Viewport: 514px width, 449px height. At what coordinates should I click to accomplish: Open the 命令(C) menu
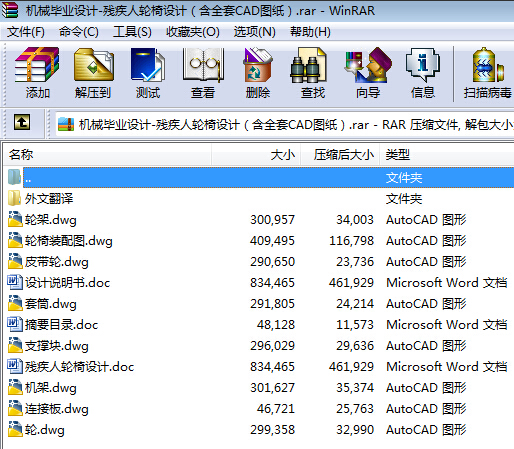[79, 32]
